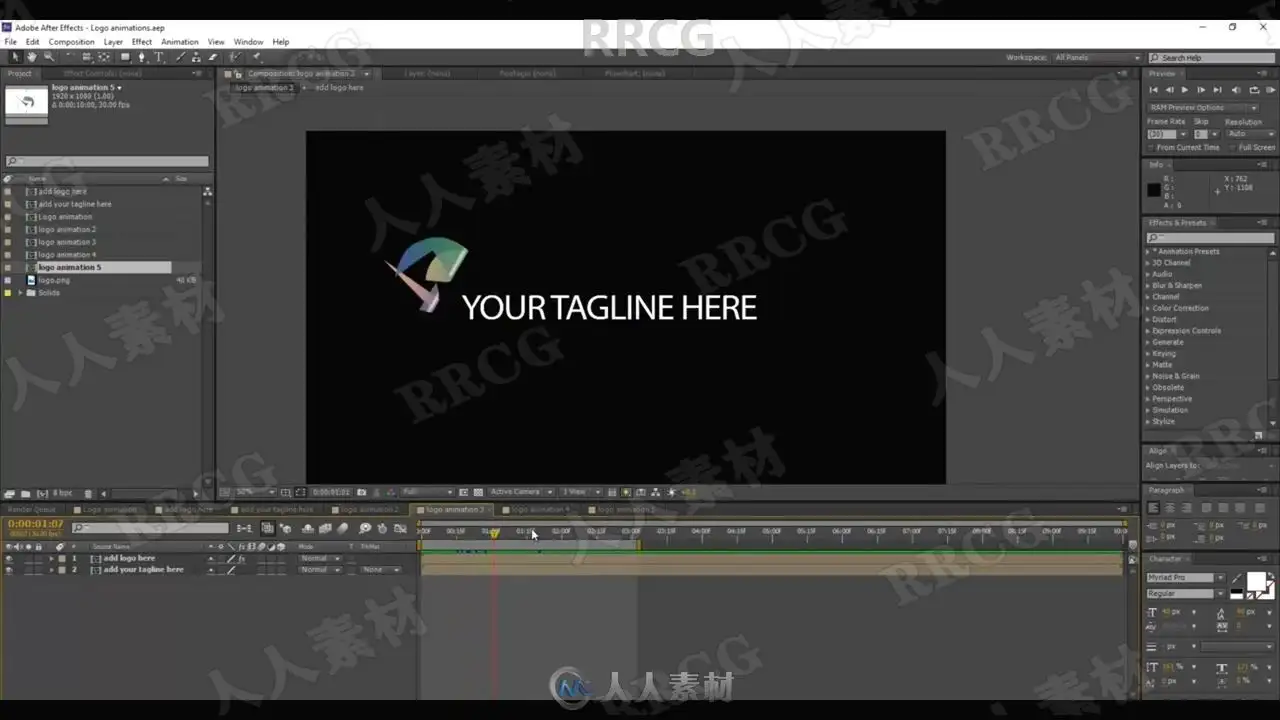Open the Active Camera dropdown
Screen dimensions: 1280x720
(x=521, y=492)
